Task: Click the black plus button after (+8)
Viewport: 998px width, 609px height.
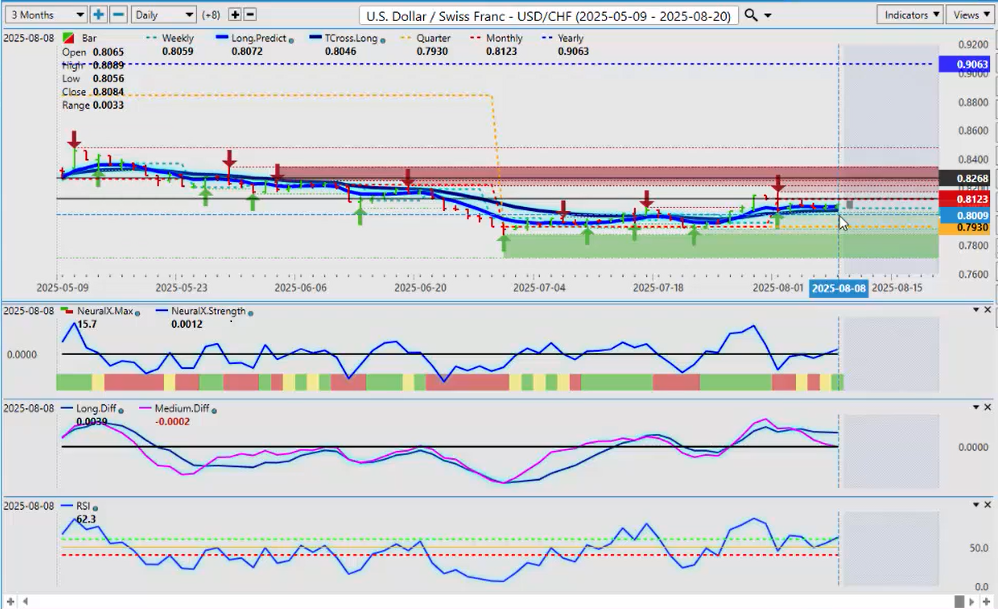Action: pos(235,15)
